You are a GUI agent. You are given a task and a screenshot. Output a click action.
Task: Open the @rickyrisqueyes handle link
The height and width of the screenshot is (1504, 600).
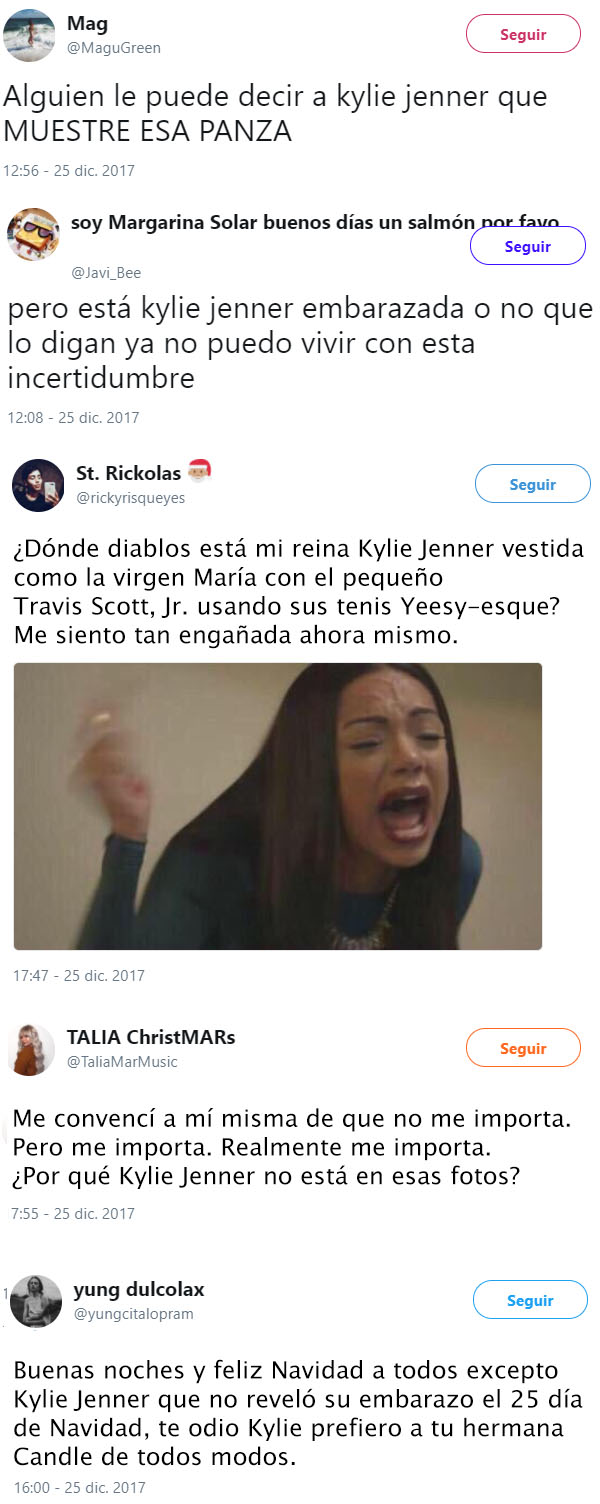coord(131,498)
